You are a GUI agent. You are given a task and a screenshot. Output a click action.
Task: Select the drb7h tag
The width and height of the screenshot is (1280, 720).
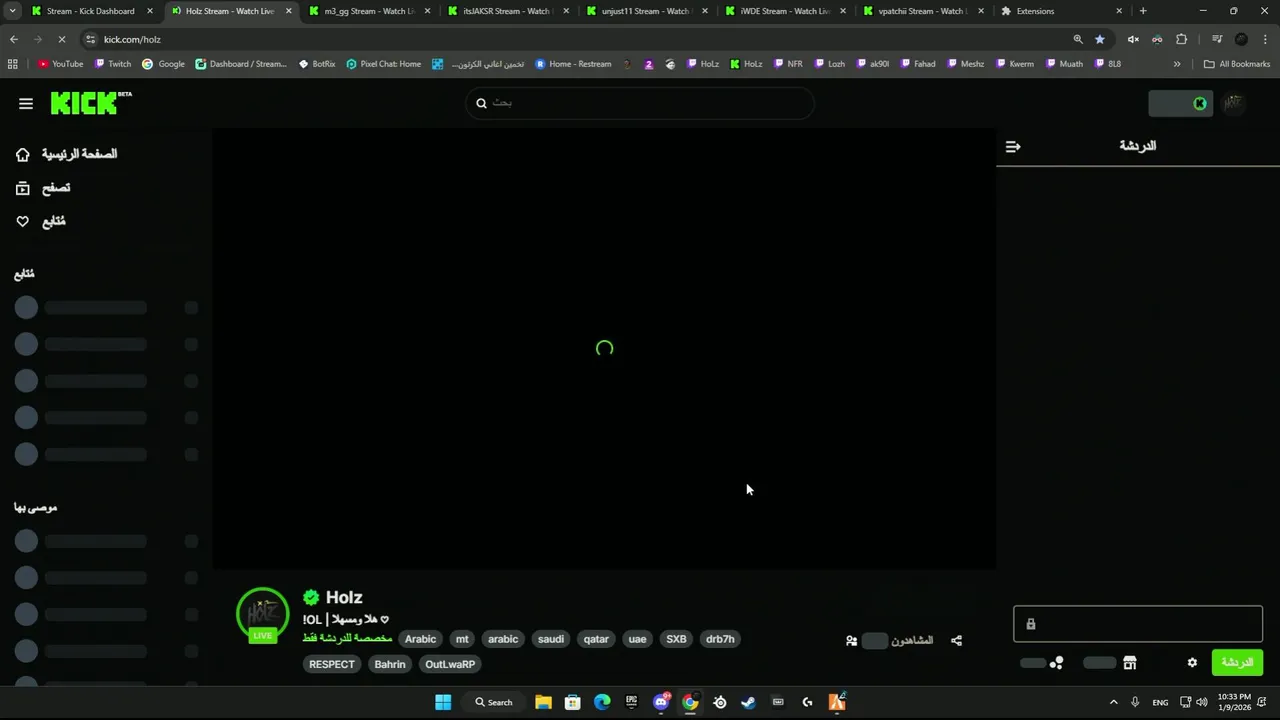(720, 639)
